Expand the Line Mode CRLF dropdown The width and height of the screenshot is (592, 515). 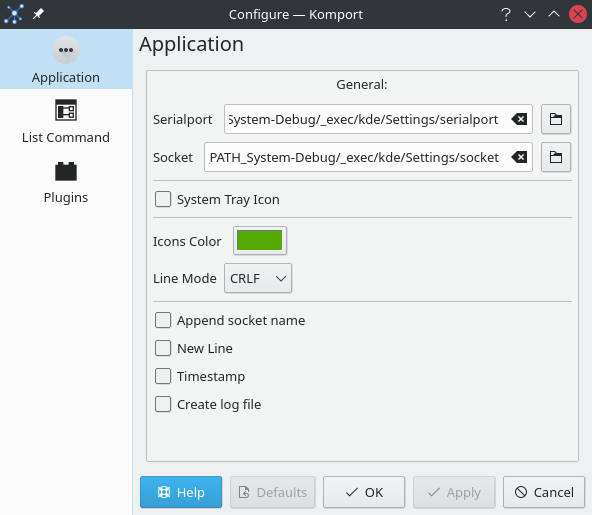(x=258, y=278)
